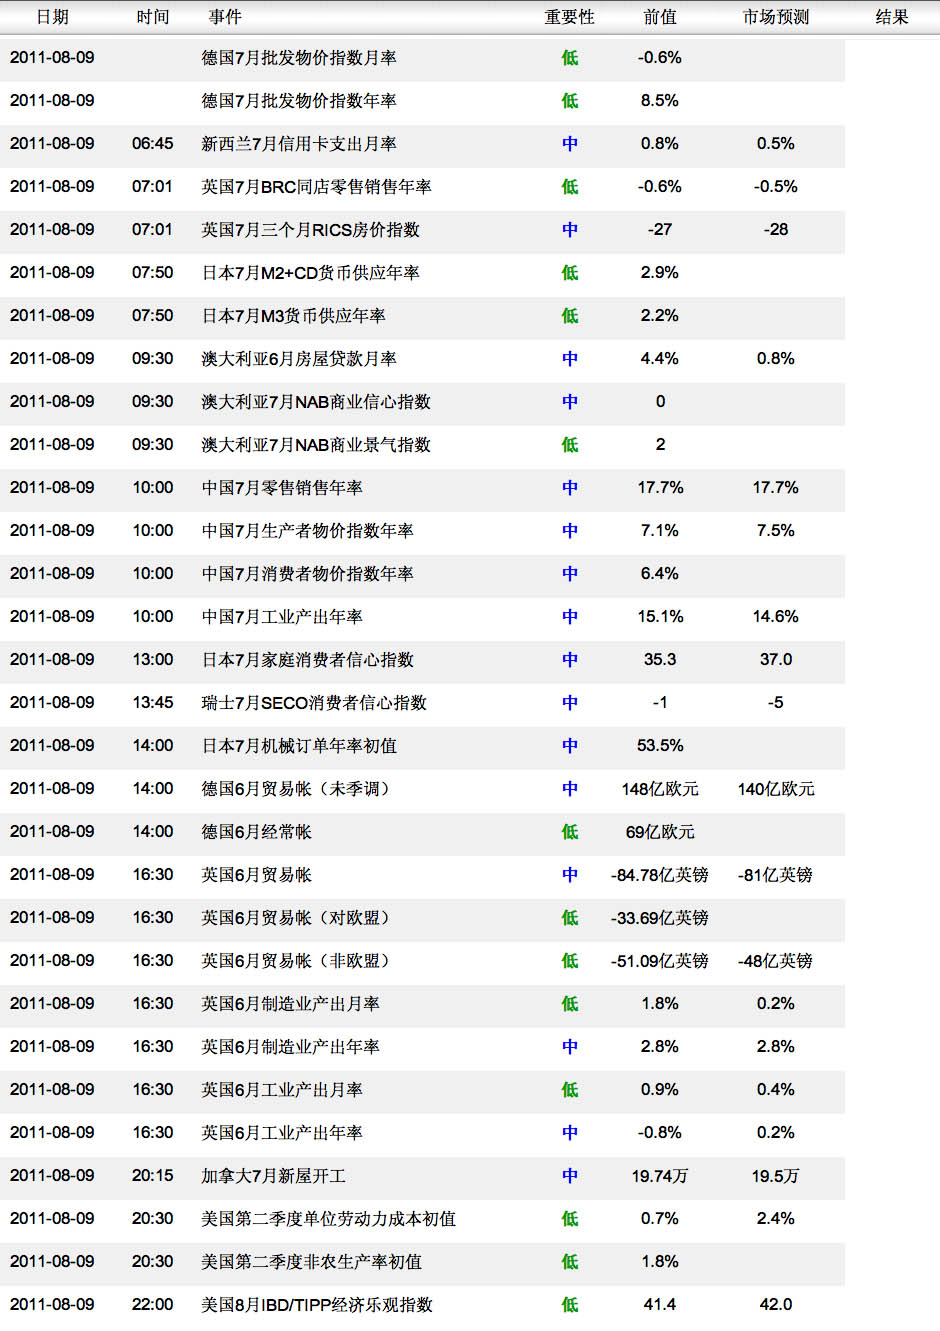This screenshot has height=1331, width=940.
Task: Click importance 中 for 加拿大7月新屋开工
Action: [x=570, y=1176]
